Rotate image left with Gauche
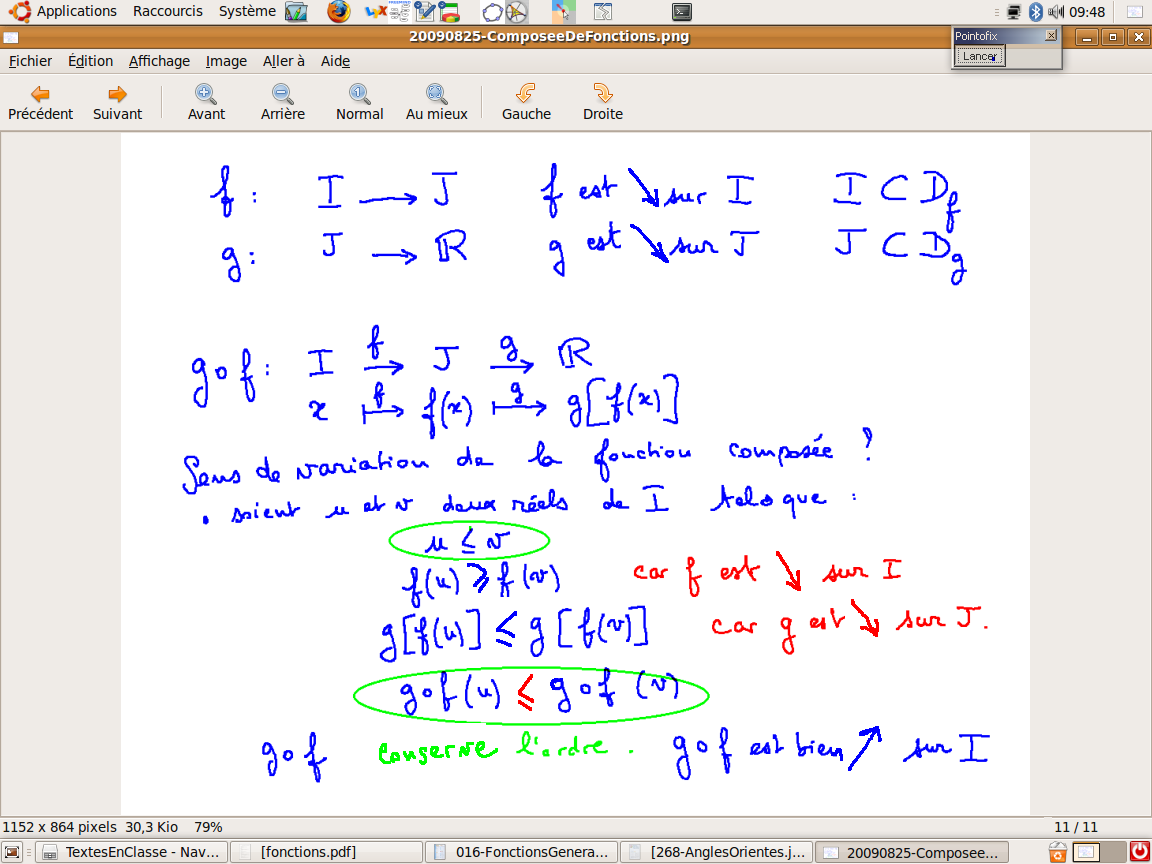1152x864 pixels. point(526,102)
